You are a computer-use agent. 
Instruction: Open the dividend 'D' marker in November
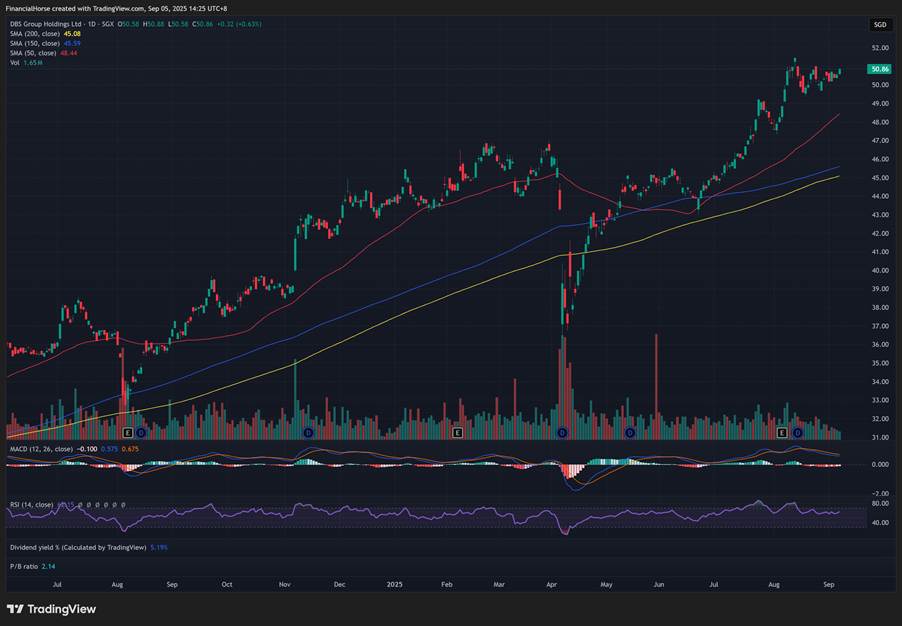[x=308, y=432]
